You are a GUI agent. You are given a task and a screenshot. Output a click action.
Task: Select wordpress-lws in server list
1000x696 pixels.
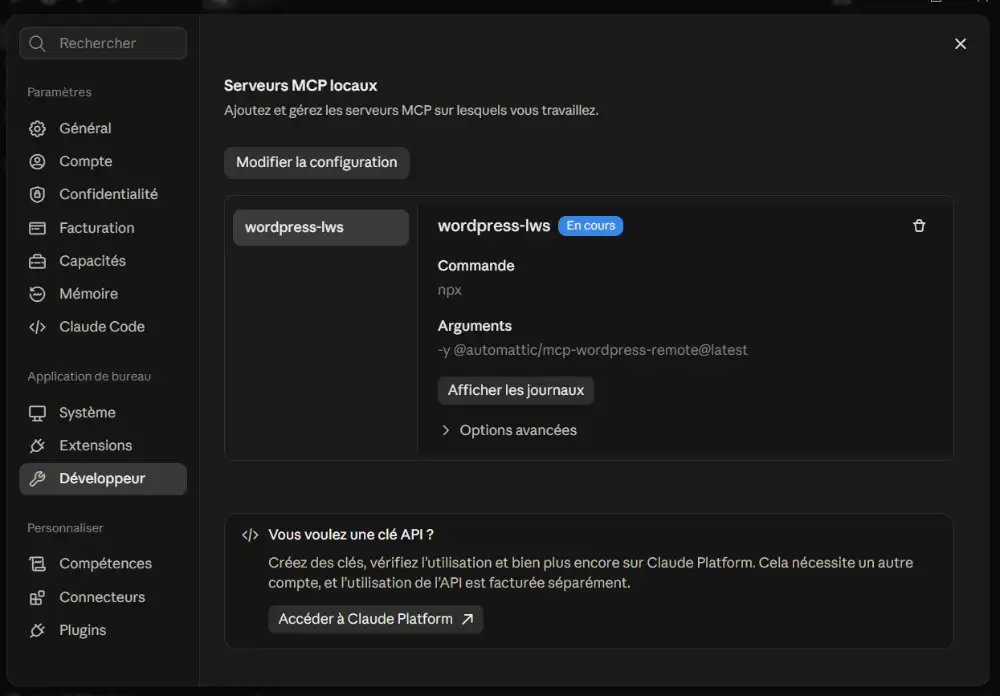[x=321, y=228]
